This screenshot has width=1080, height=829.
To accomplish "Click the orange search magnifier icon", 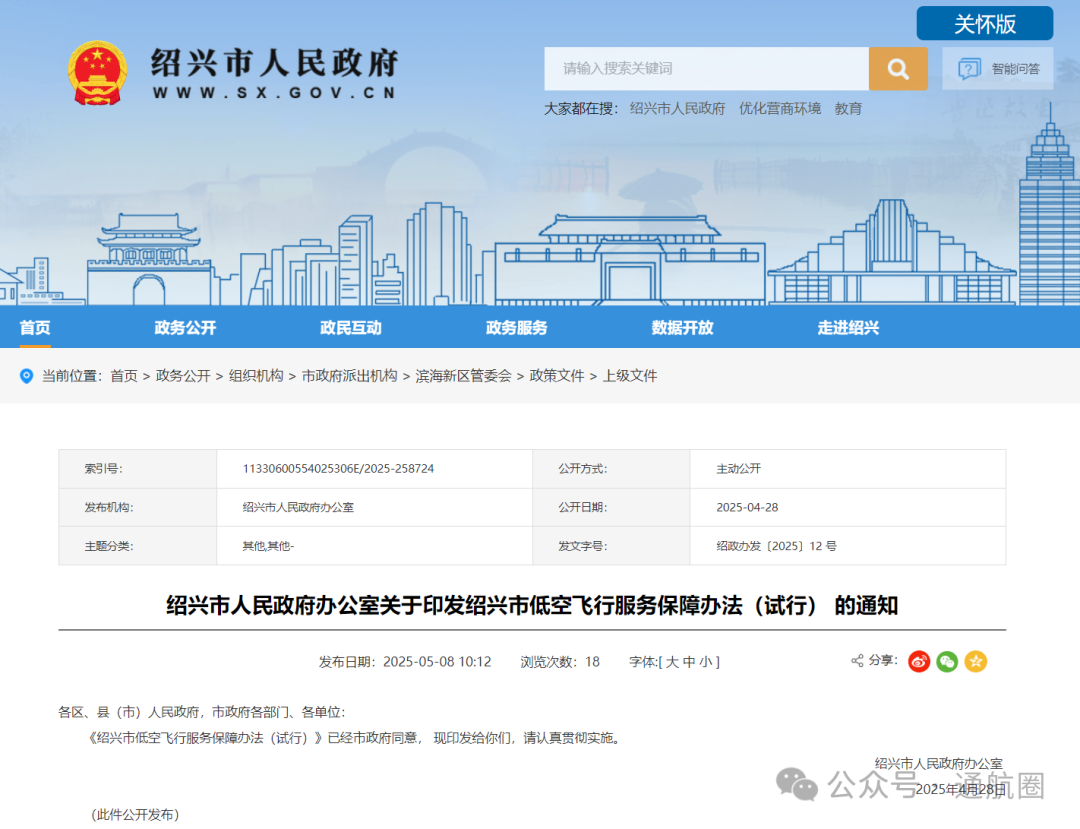I will coord(898,68).
